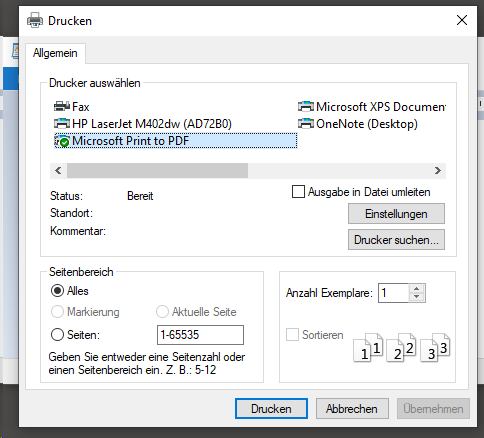This screenshot has width=484, height=438.
Task: Toggle the disabled Sortieren checkbox
Action: click(292, 335)
